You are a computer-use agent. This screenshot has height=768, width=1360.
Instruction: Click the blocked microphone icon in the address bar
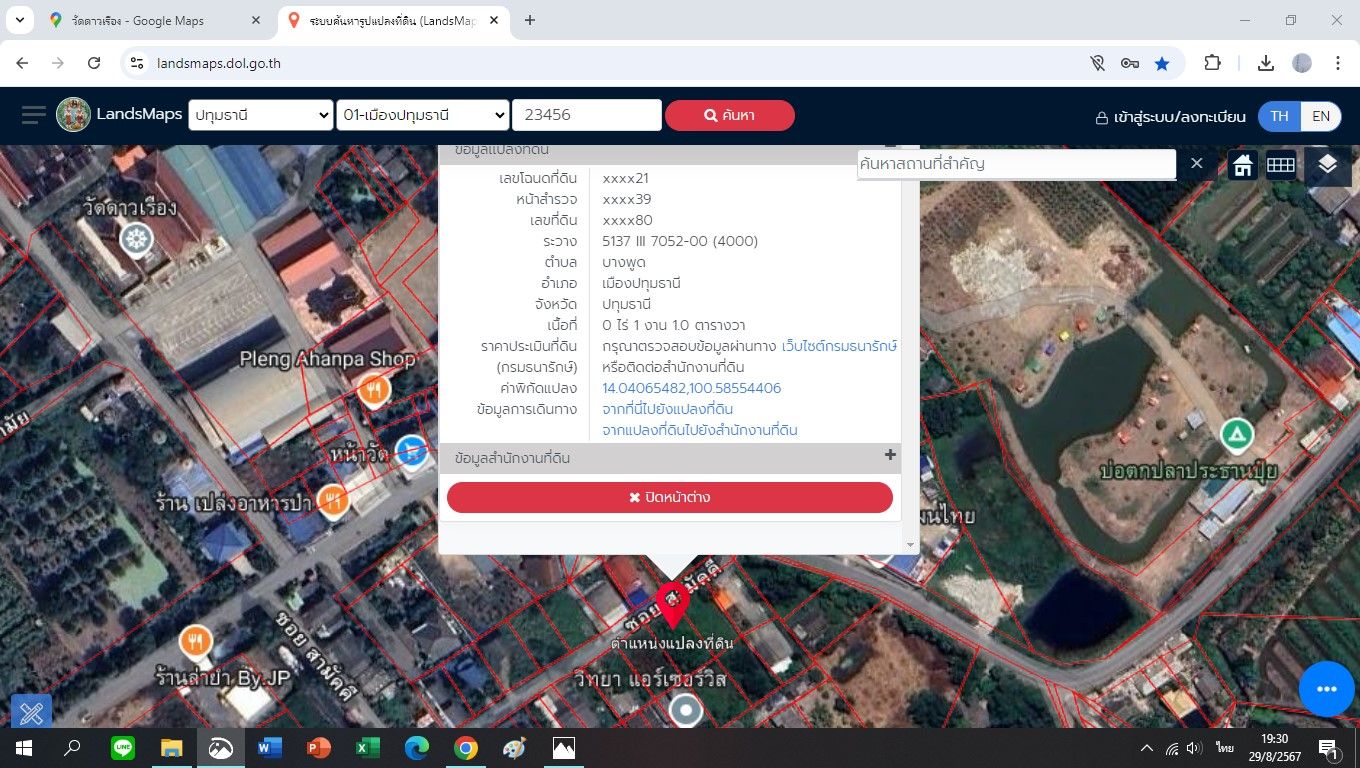1097,63
